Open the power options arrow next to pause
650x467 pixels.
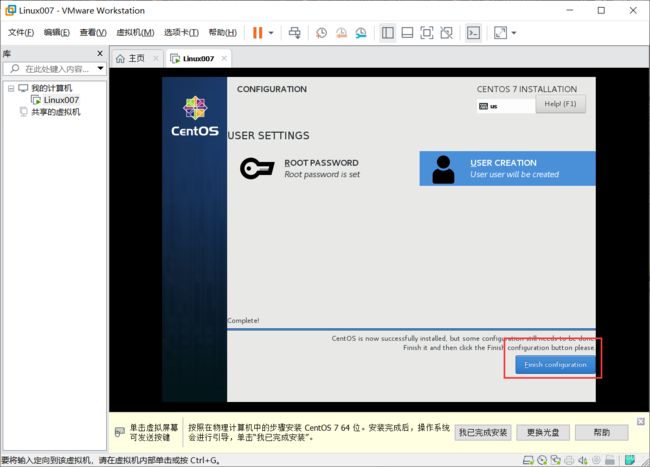[x=271, y=33]
